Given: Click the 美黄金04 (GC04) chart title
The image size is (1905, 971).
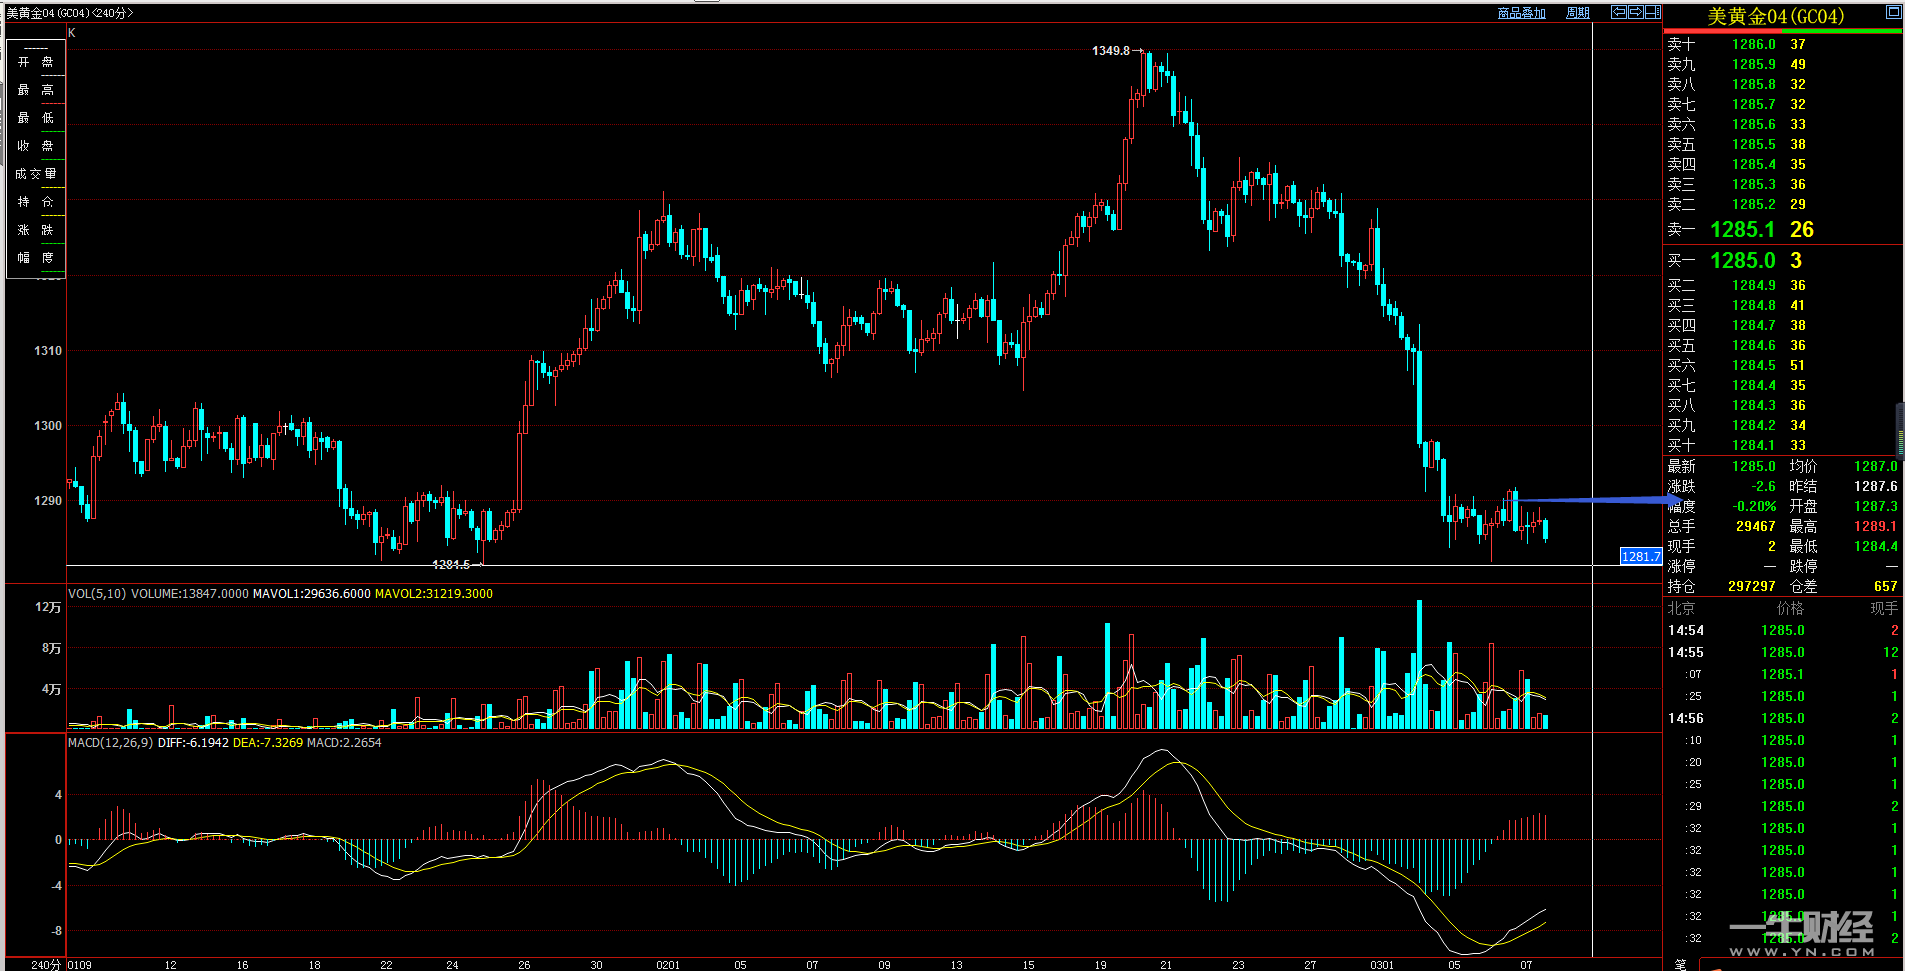Looking at the screenshot, I should click(70, 13).
